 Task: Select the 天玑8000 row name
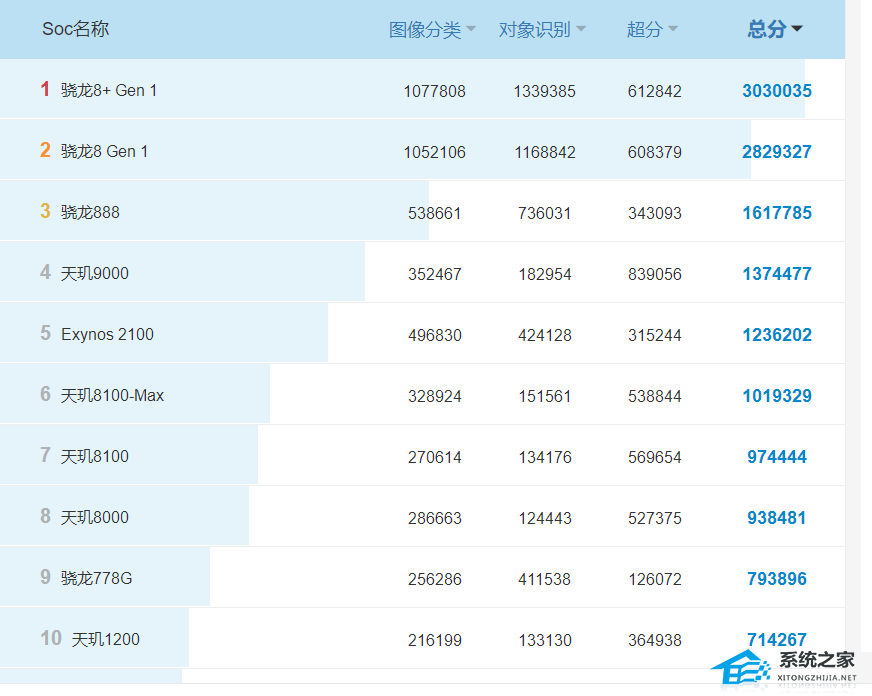point(95,518)
